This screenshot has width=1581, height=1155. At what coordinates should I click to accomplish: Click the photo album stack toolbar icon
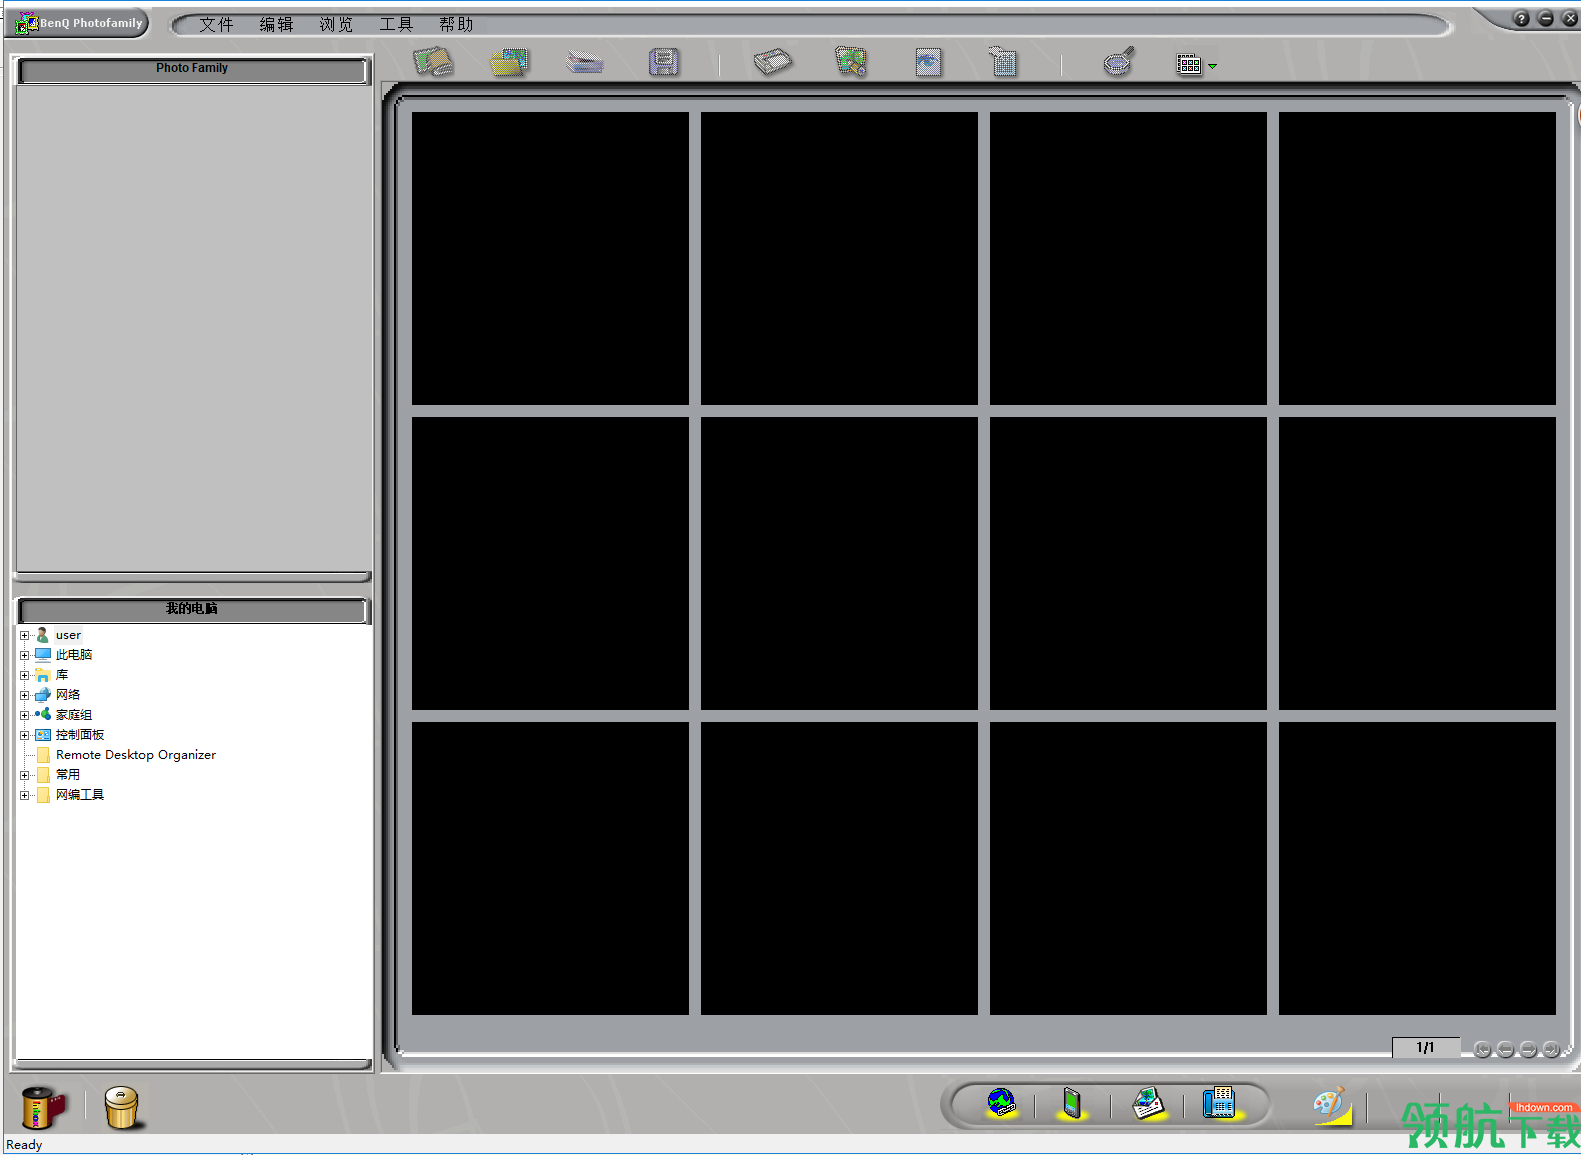click(433, 62)
